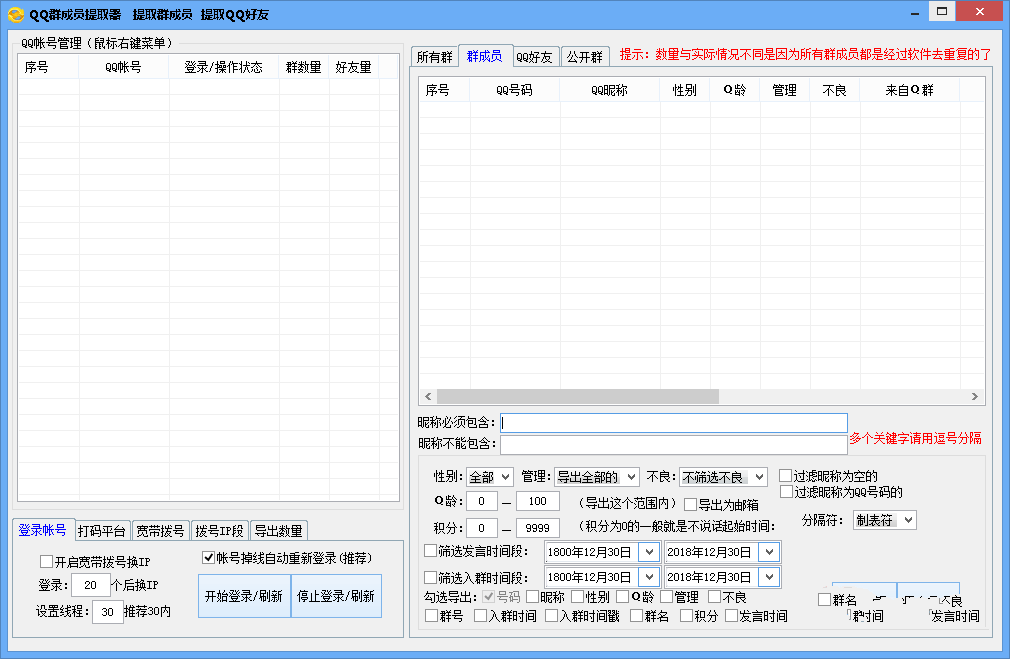Viewport: 1010px width, 659px height.
Task: Tick the 管理 export checkbox
Action: click(x=666, y=597)
